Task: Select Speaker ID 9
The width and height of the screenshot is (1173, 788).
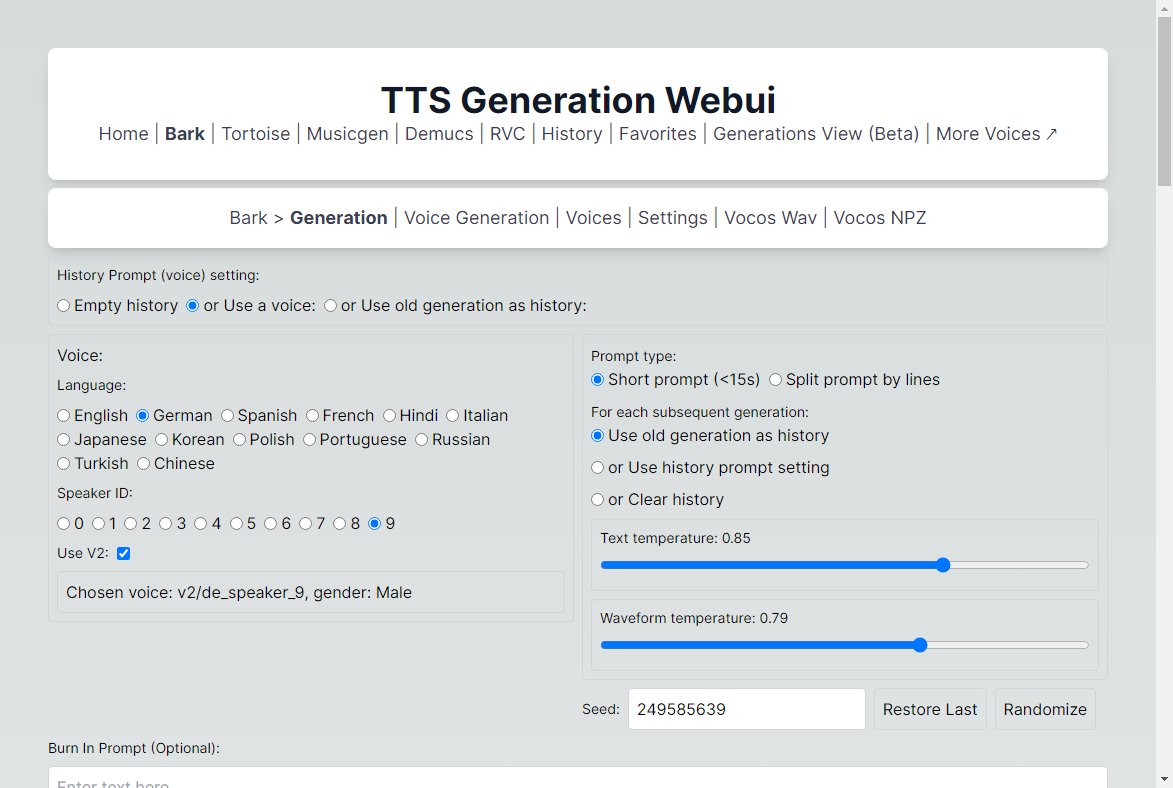Action: point(375,523)
